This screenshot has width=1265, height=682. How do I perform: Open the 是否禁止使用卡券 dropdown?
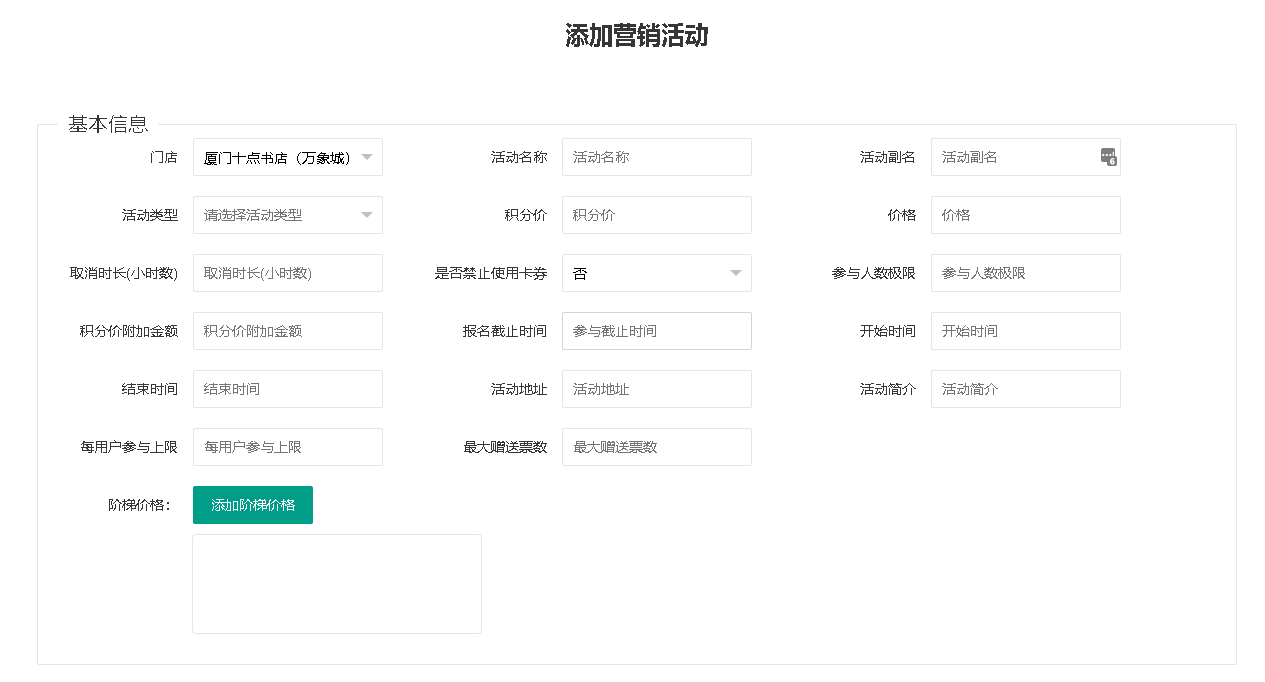(x=656, y=273)
